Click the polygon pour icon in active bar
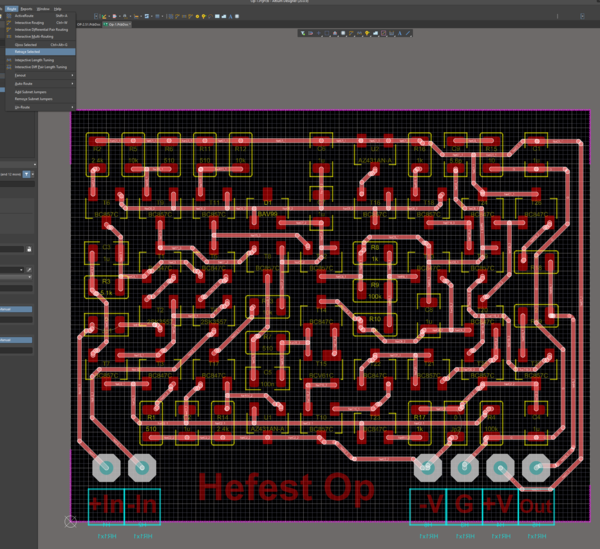This screenshot has width=600, height=549. pyautogui.click(x=375, y=33)
